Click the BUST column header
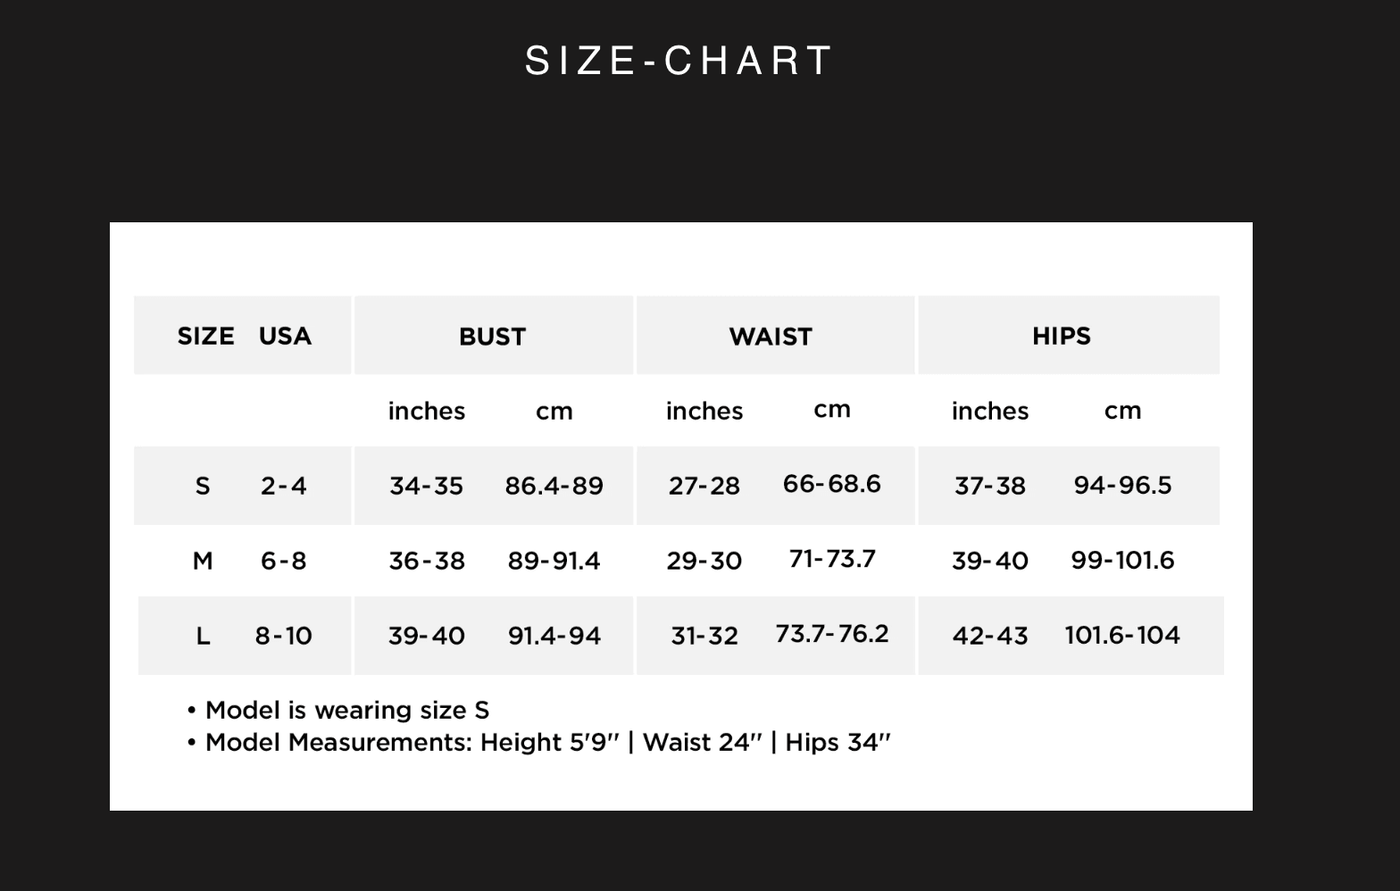The height and width of the screenshot is (891, 1400). (x=492, y=337)
